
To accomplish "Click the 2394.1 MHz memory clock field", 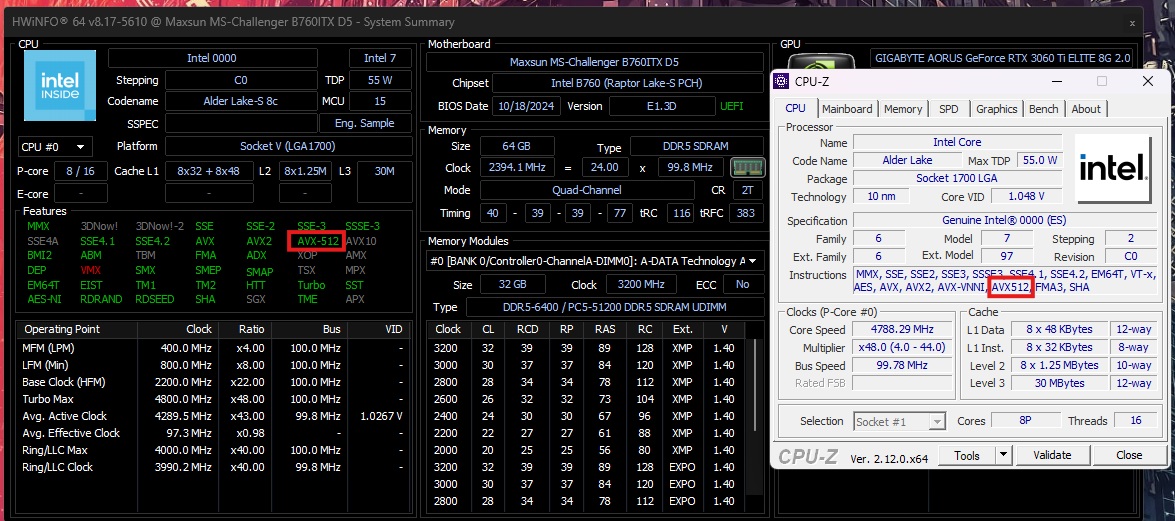I will [516, 167].
